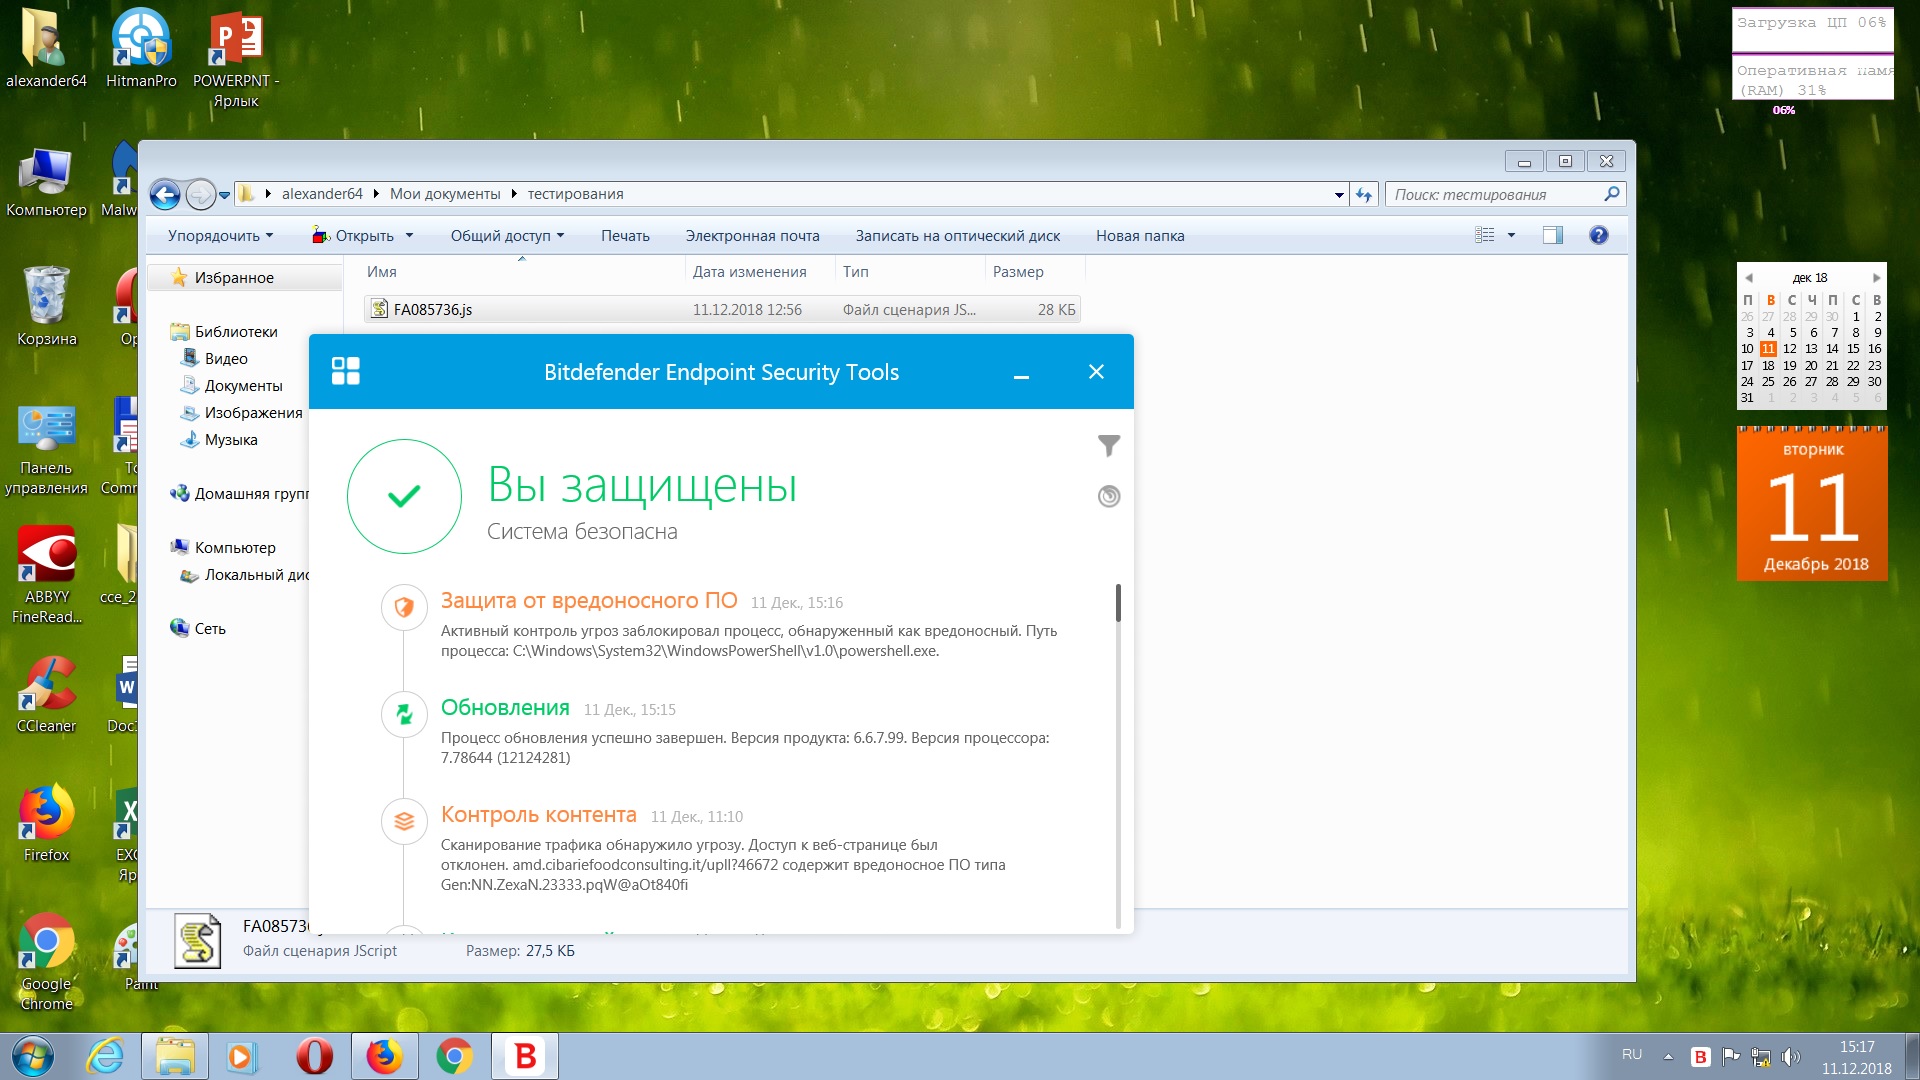Screen dimensions: 1920x1080
Task: Click the Поиск: тестирования search field
Action: click(1494, 195)
